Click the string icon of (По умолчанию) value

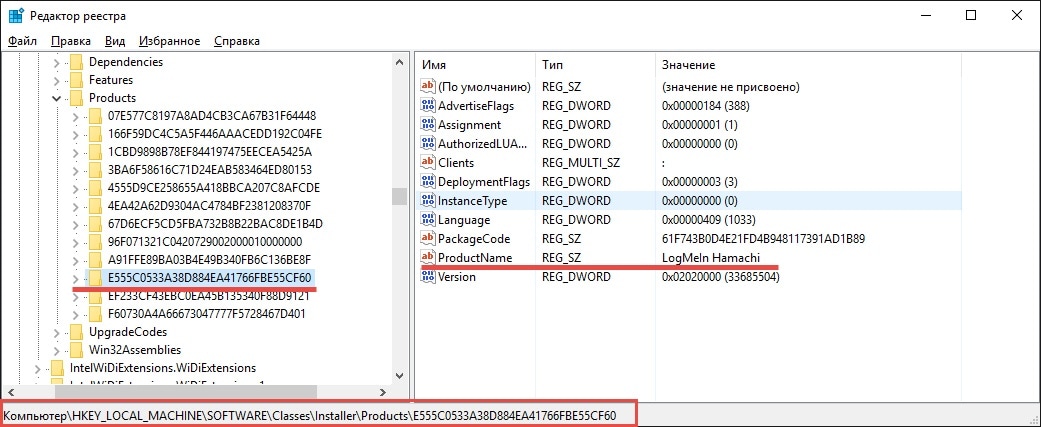[428, 87]
